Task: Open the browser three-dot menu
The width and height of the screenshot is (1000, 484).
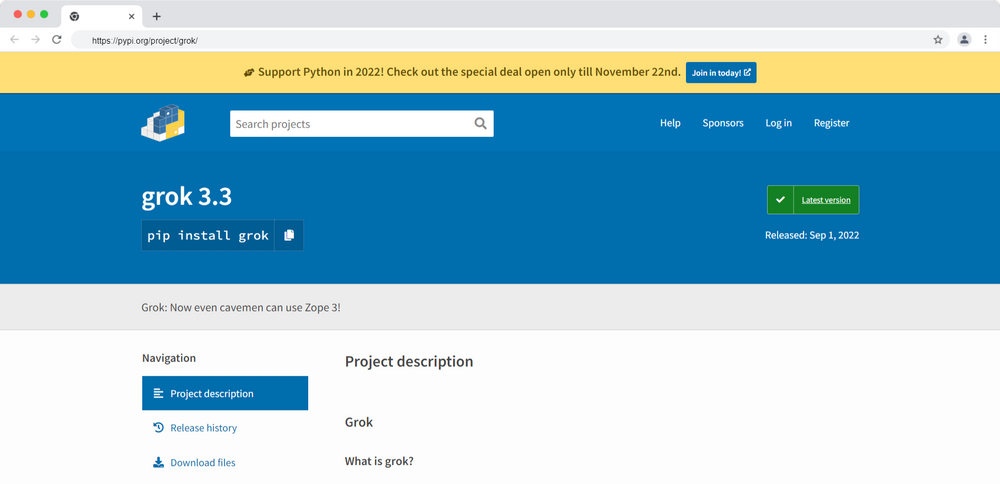Action: click(x=985, y=40)
